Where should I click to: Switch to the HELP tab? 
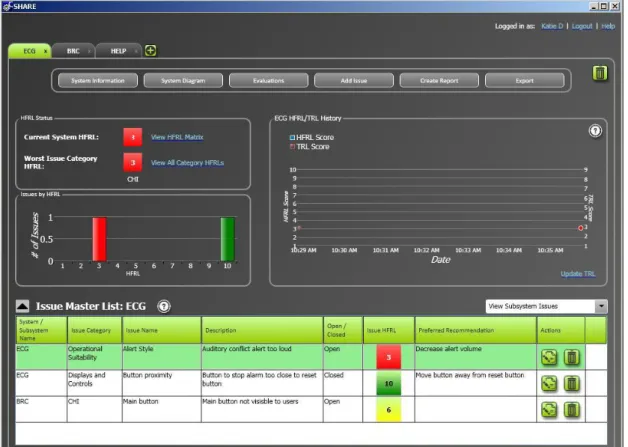pos(119,51)
